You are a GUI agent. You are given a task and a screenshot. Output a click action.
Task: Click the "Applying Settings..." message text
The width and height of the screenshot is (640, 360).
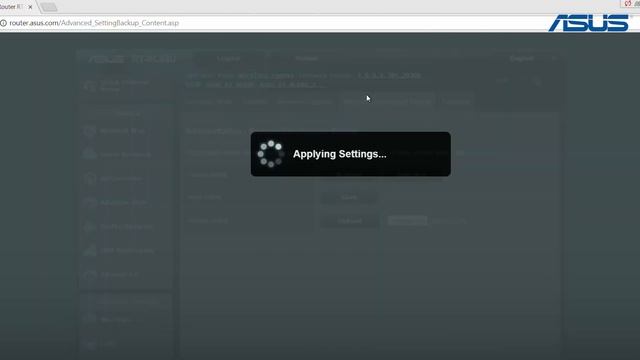point(340,154)
